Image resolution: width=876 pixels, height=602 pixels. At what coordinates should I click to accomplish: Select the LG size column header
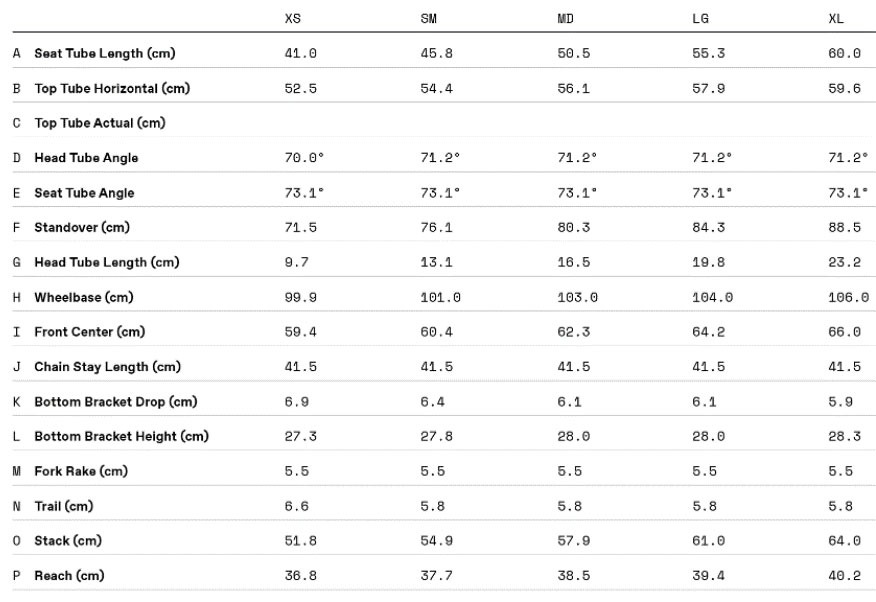coord(701,19)
